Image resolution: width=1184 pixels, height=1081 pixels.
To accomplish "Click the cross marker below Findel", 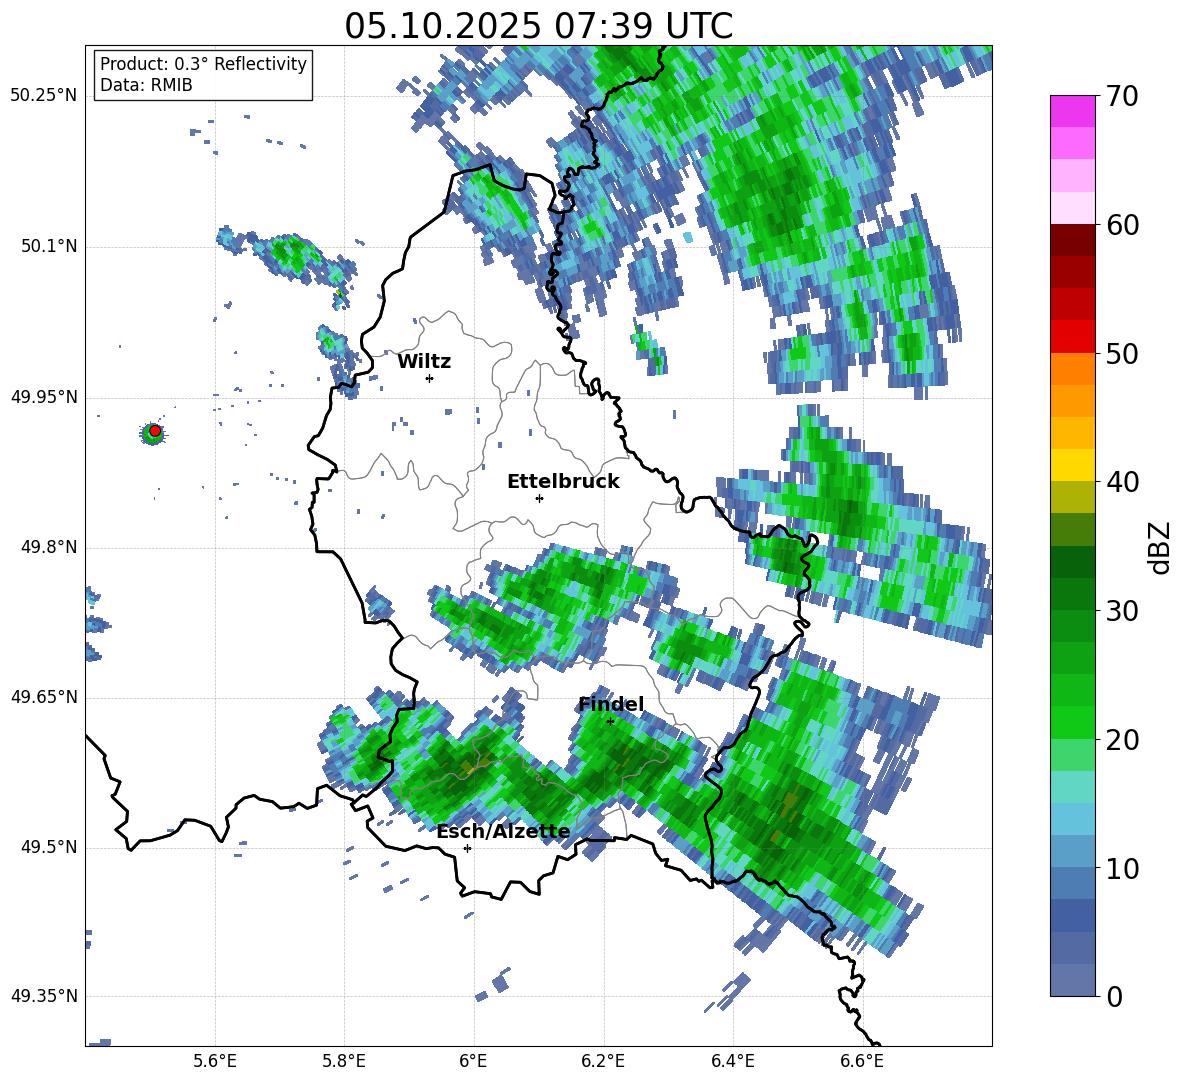I will 610,722.
